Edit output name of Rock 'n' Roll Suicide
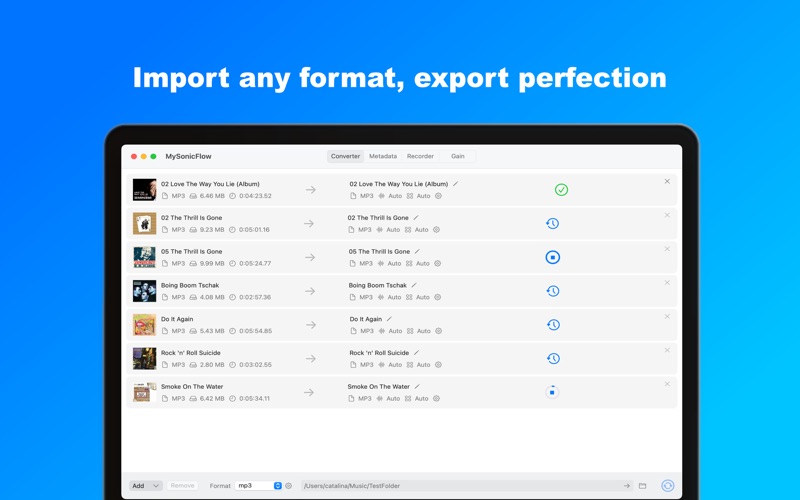 point(416,353)
